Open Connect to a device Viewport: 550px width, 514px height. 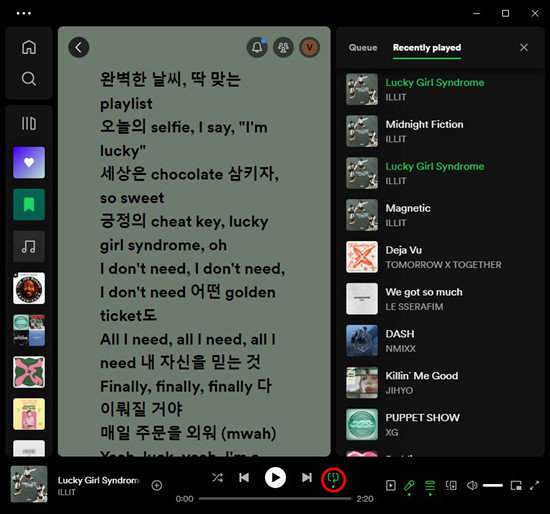(x=451, y=486)
